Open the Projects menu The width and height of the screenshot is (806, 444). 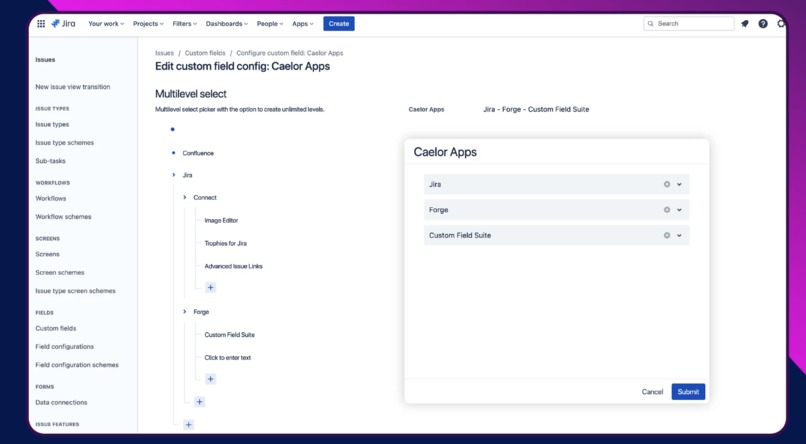[148, 24]
